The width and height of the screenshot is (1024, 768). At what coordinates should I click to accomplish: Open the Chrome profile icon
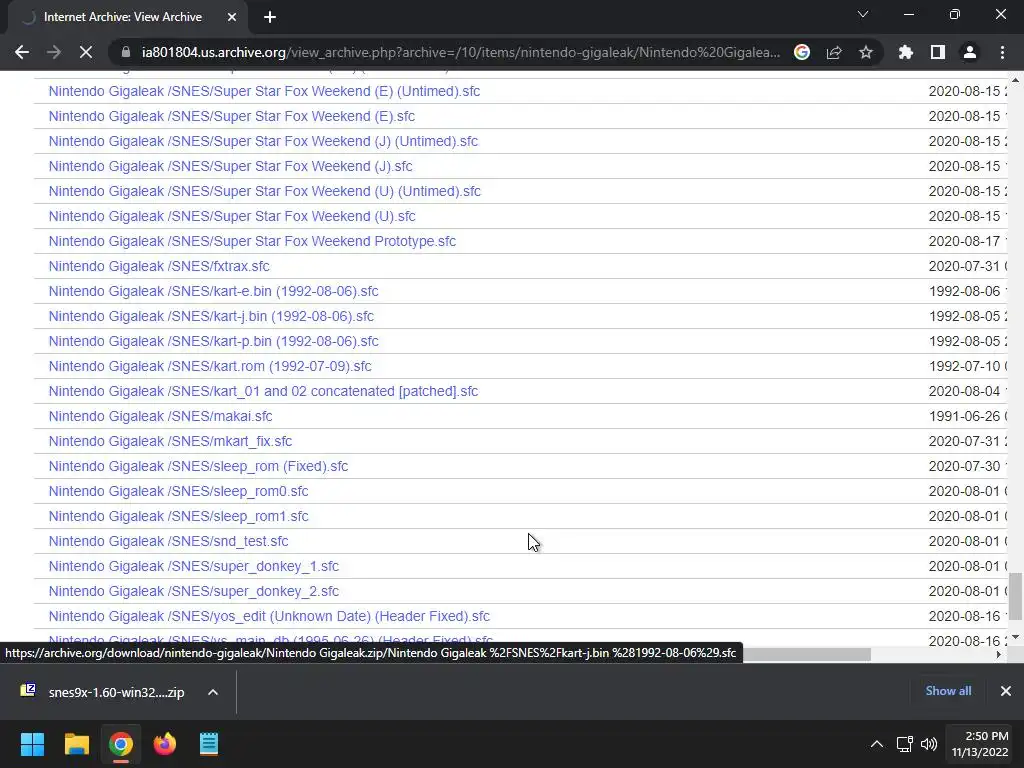[x=970, y=52]
